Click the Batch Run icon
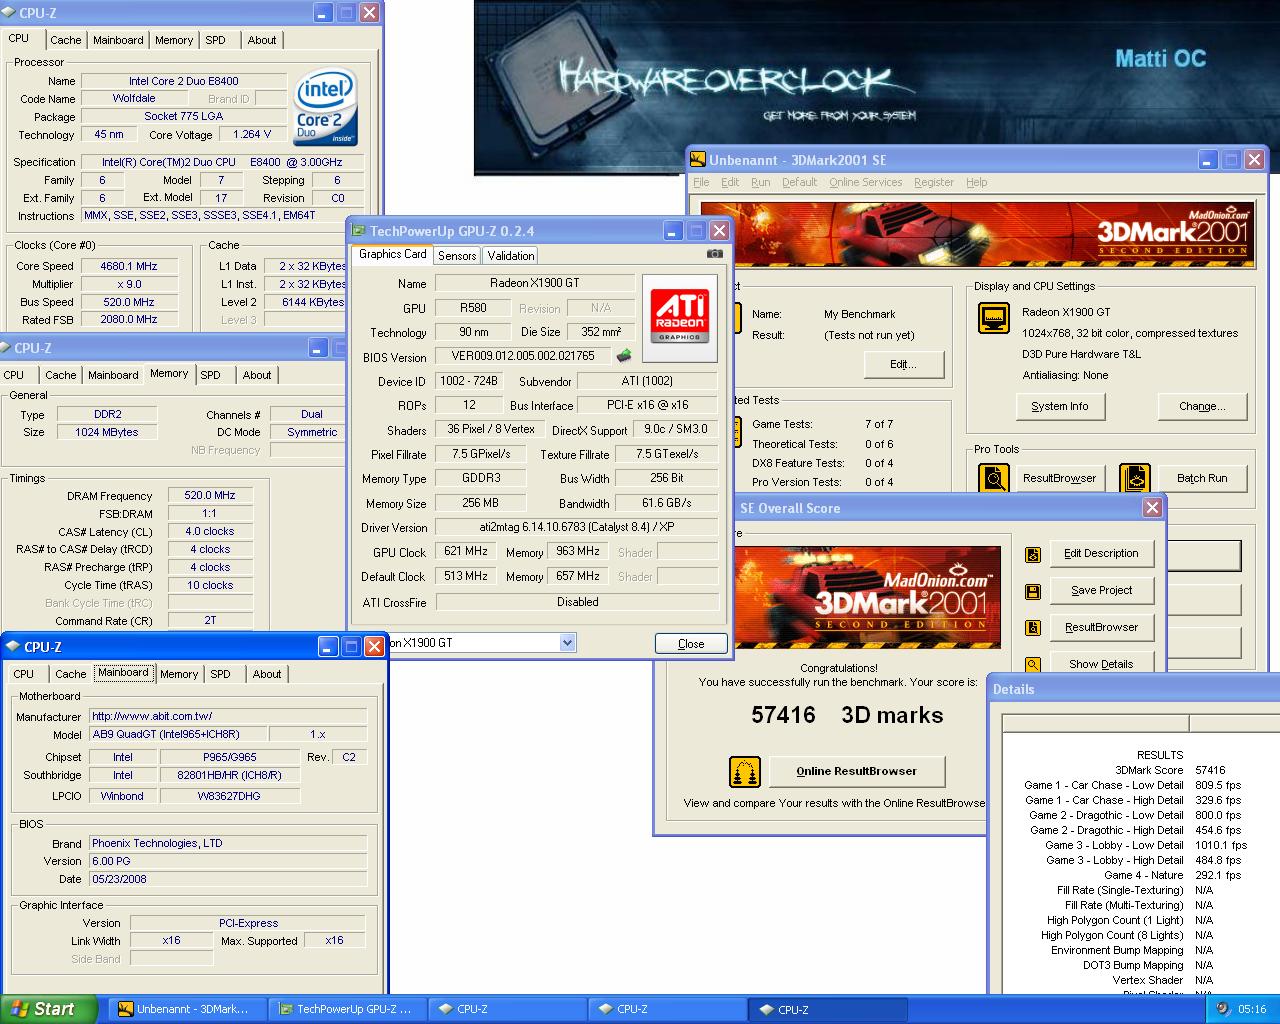The image size is (1280, 1024). coord(1135,478)
